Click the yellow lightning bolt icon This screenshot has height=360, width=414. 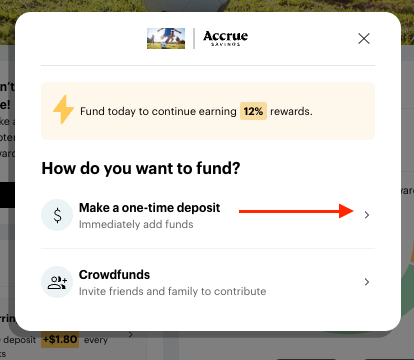click(63, 110)
